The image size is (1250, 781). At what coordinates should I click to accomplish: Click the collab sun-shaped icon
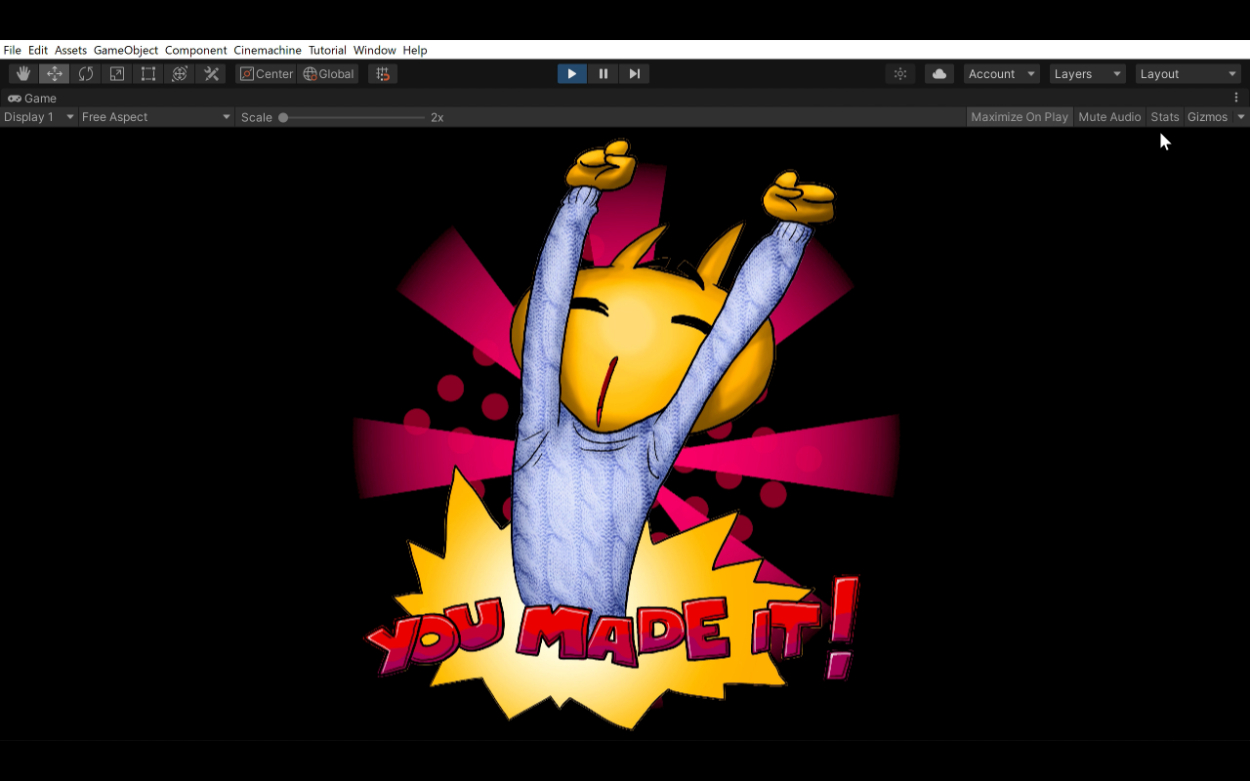(x=900, y=74)
